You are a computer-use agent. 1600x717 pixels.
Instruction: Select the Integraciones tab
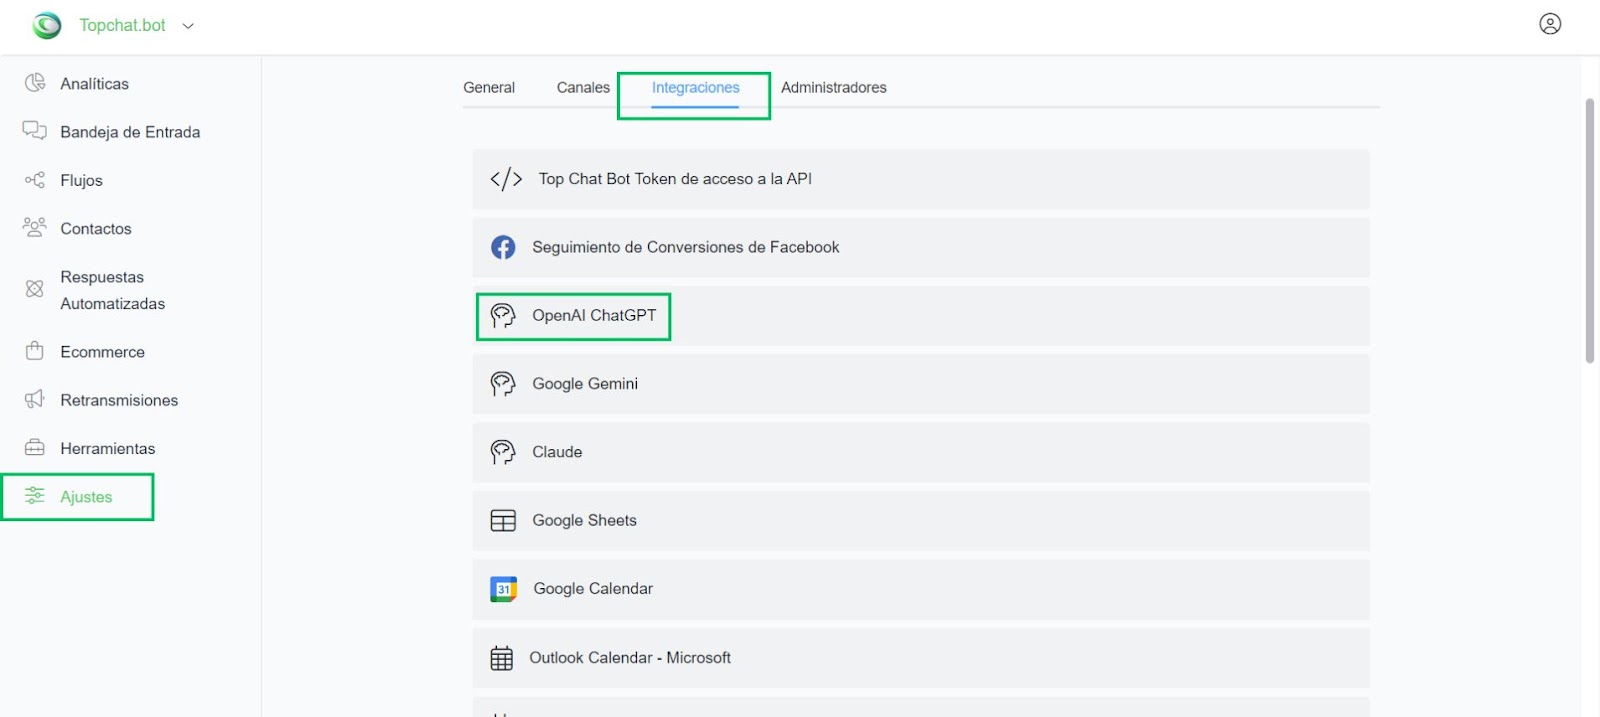696,87
